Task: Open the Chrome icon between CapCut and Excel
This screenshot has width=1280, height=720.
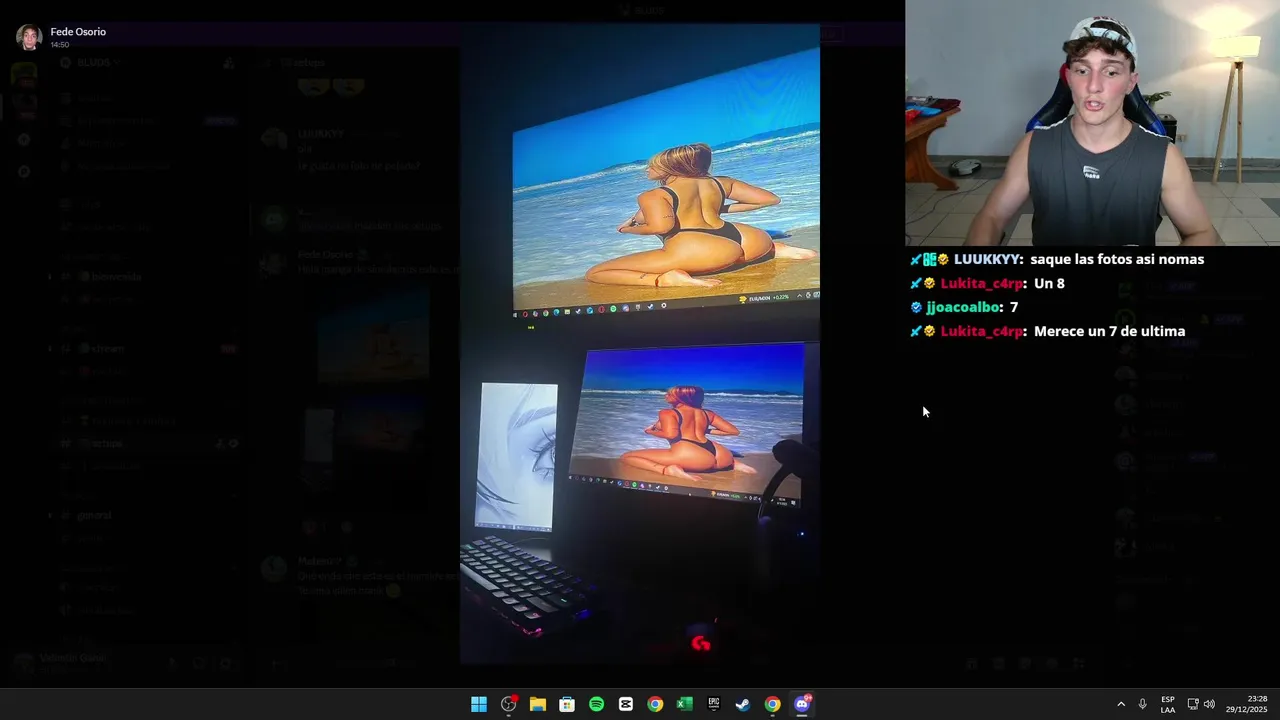Action: [655, 704]
